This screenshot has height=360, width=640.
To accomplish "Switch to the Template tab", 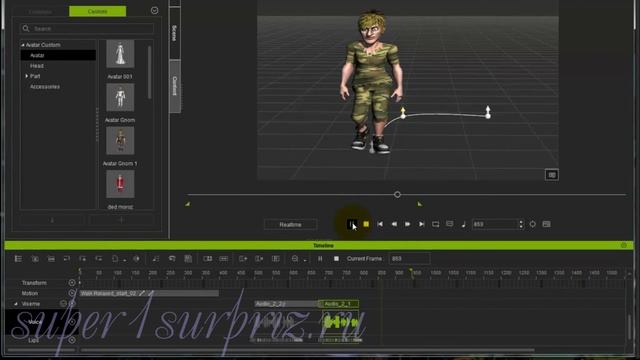I will [40, 11].
